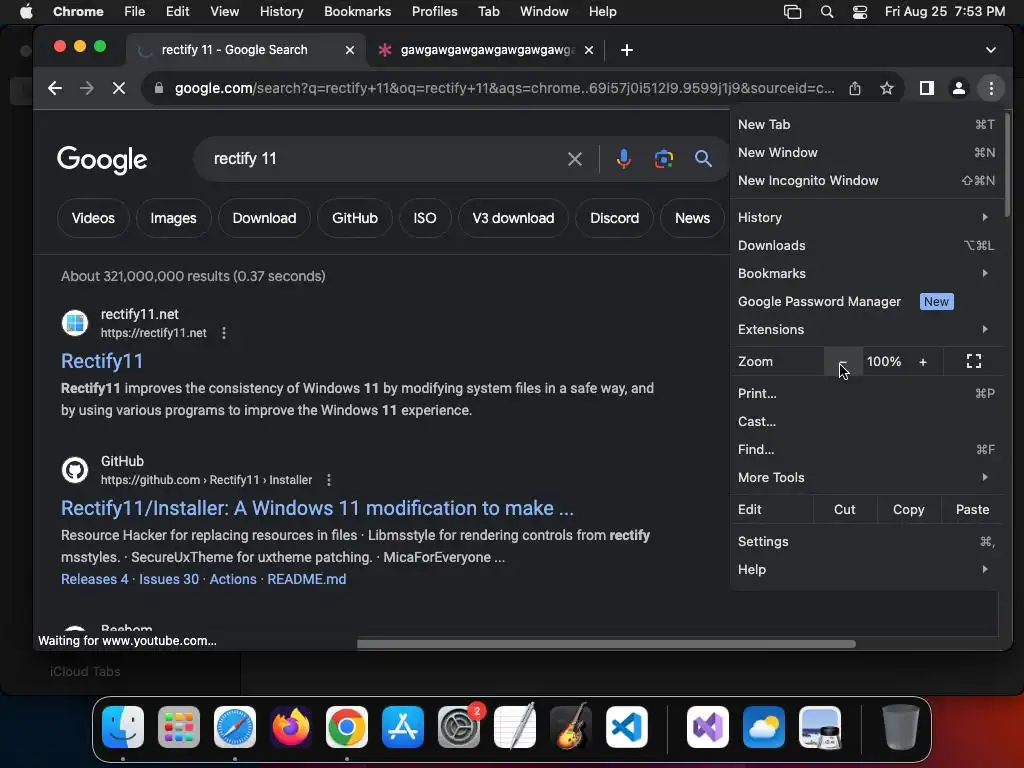Select Print... menu entry
Screen dimensions: 1024x768
click(867, 394)
